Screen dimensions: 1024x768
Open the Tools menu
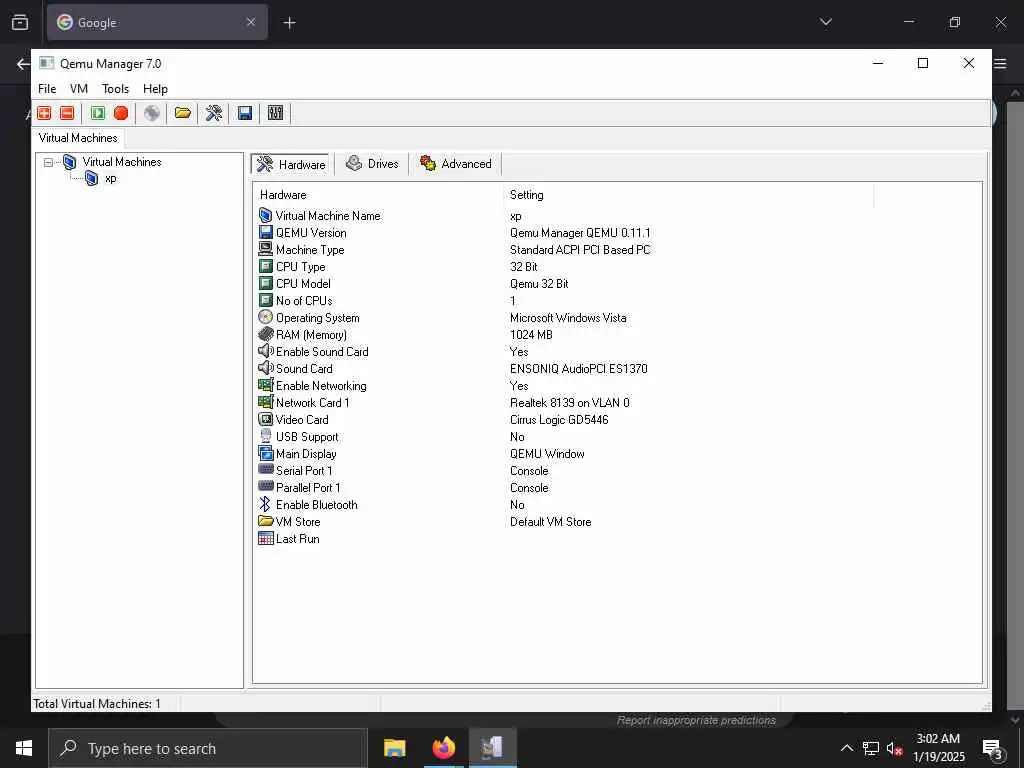click(116, 89)
